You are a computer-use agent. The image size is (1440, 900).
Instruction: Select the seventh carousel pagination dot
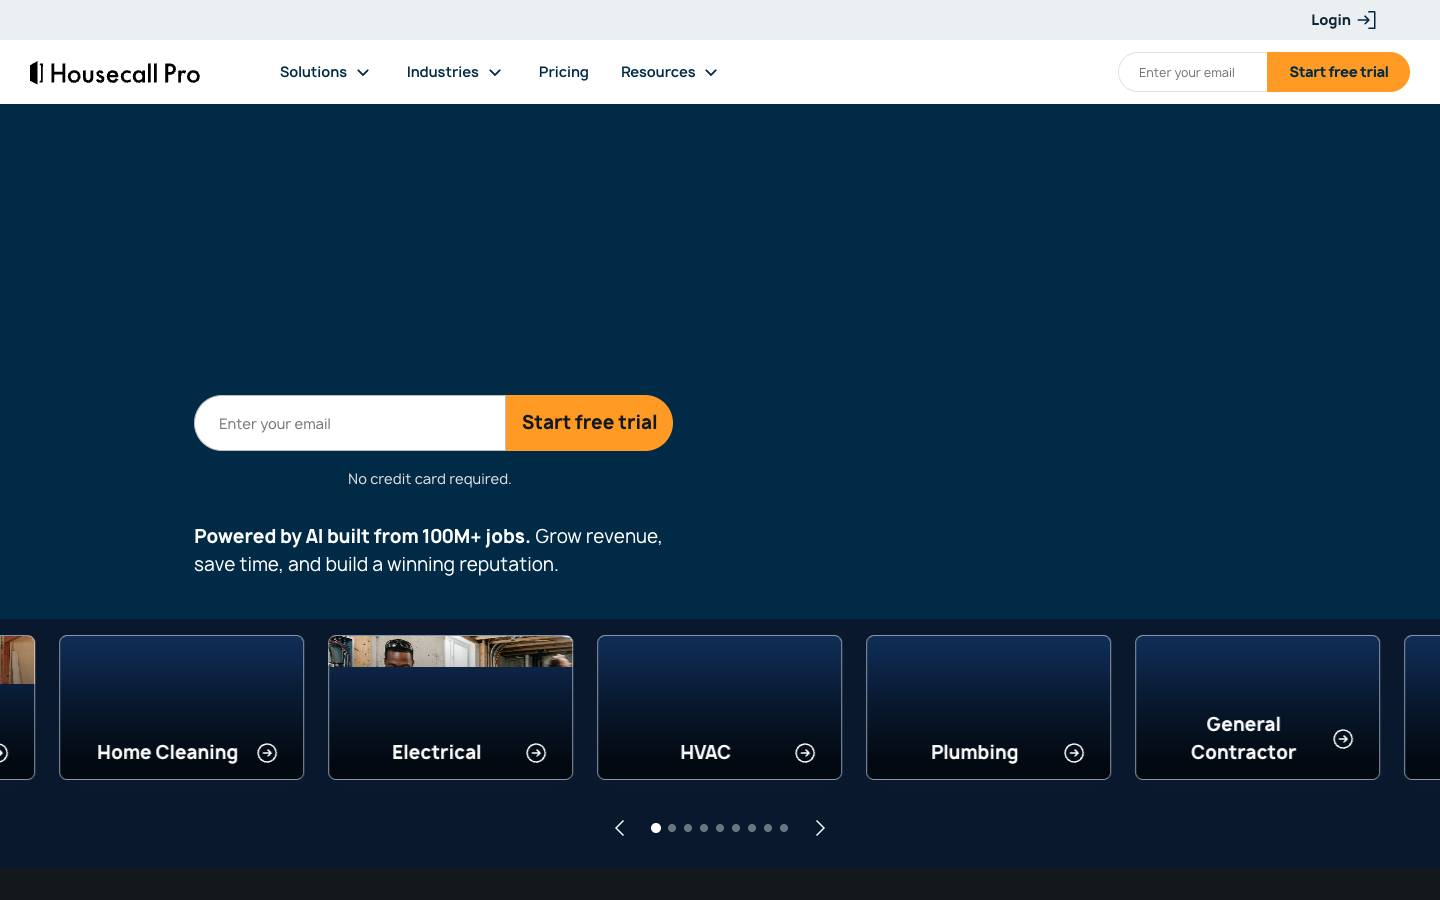tap(752, 828)
